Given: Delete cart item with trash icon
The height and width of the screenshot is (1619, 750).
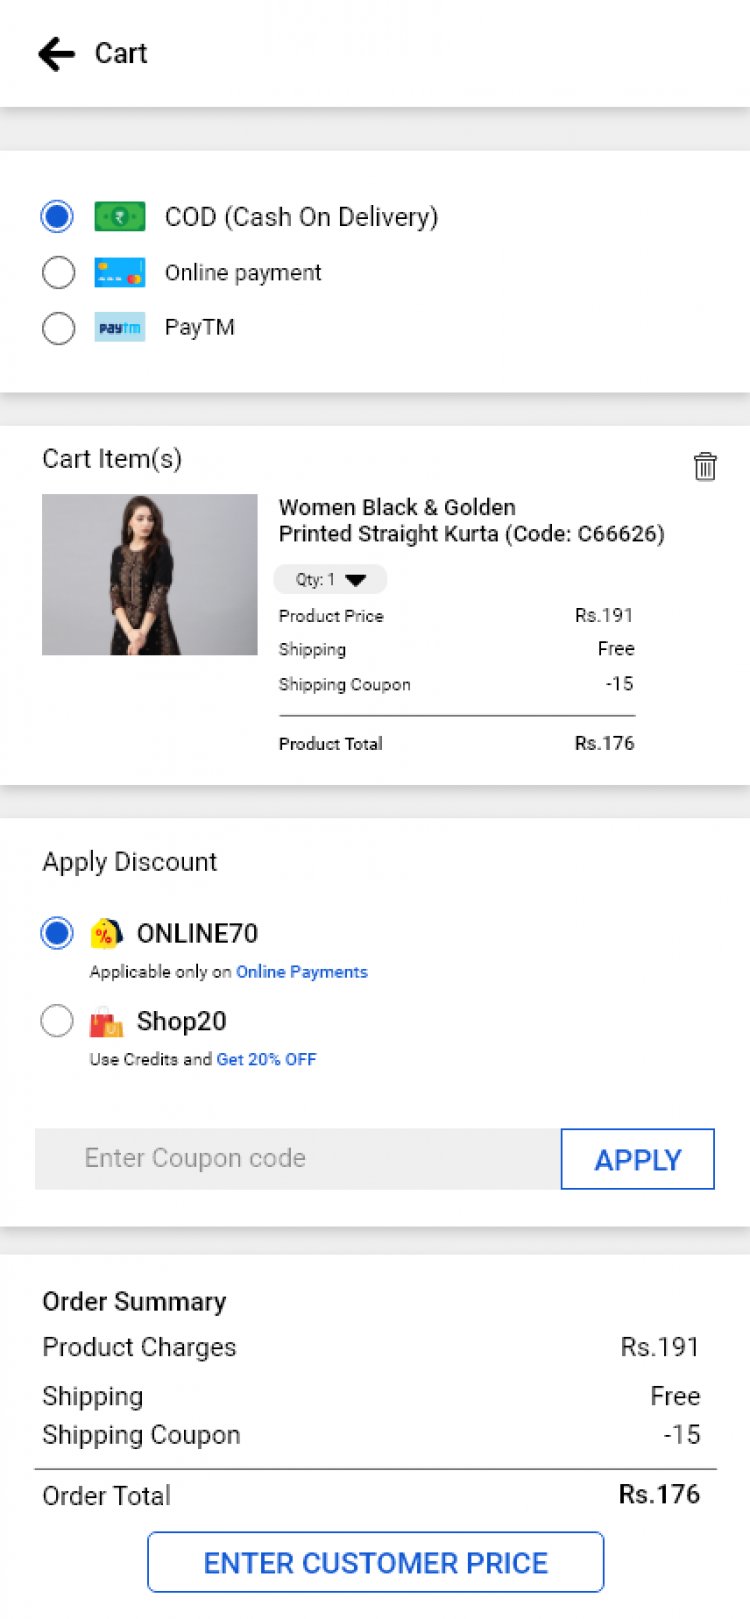Looking at the screenshot, I should point(705,466).
